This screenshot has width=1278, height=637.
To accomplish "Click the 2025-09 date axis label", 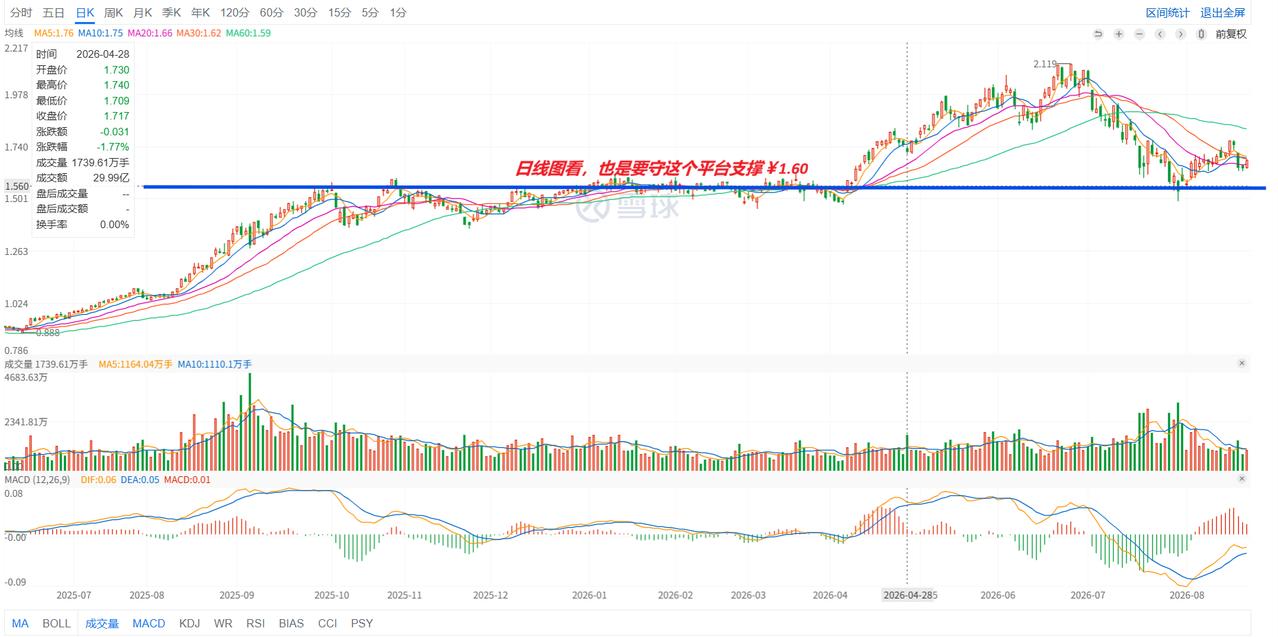I will pyautogui.click(x=237, y=594).
